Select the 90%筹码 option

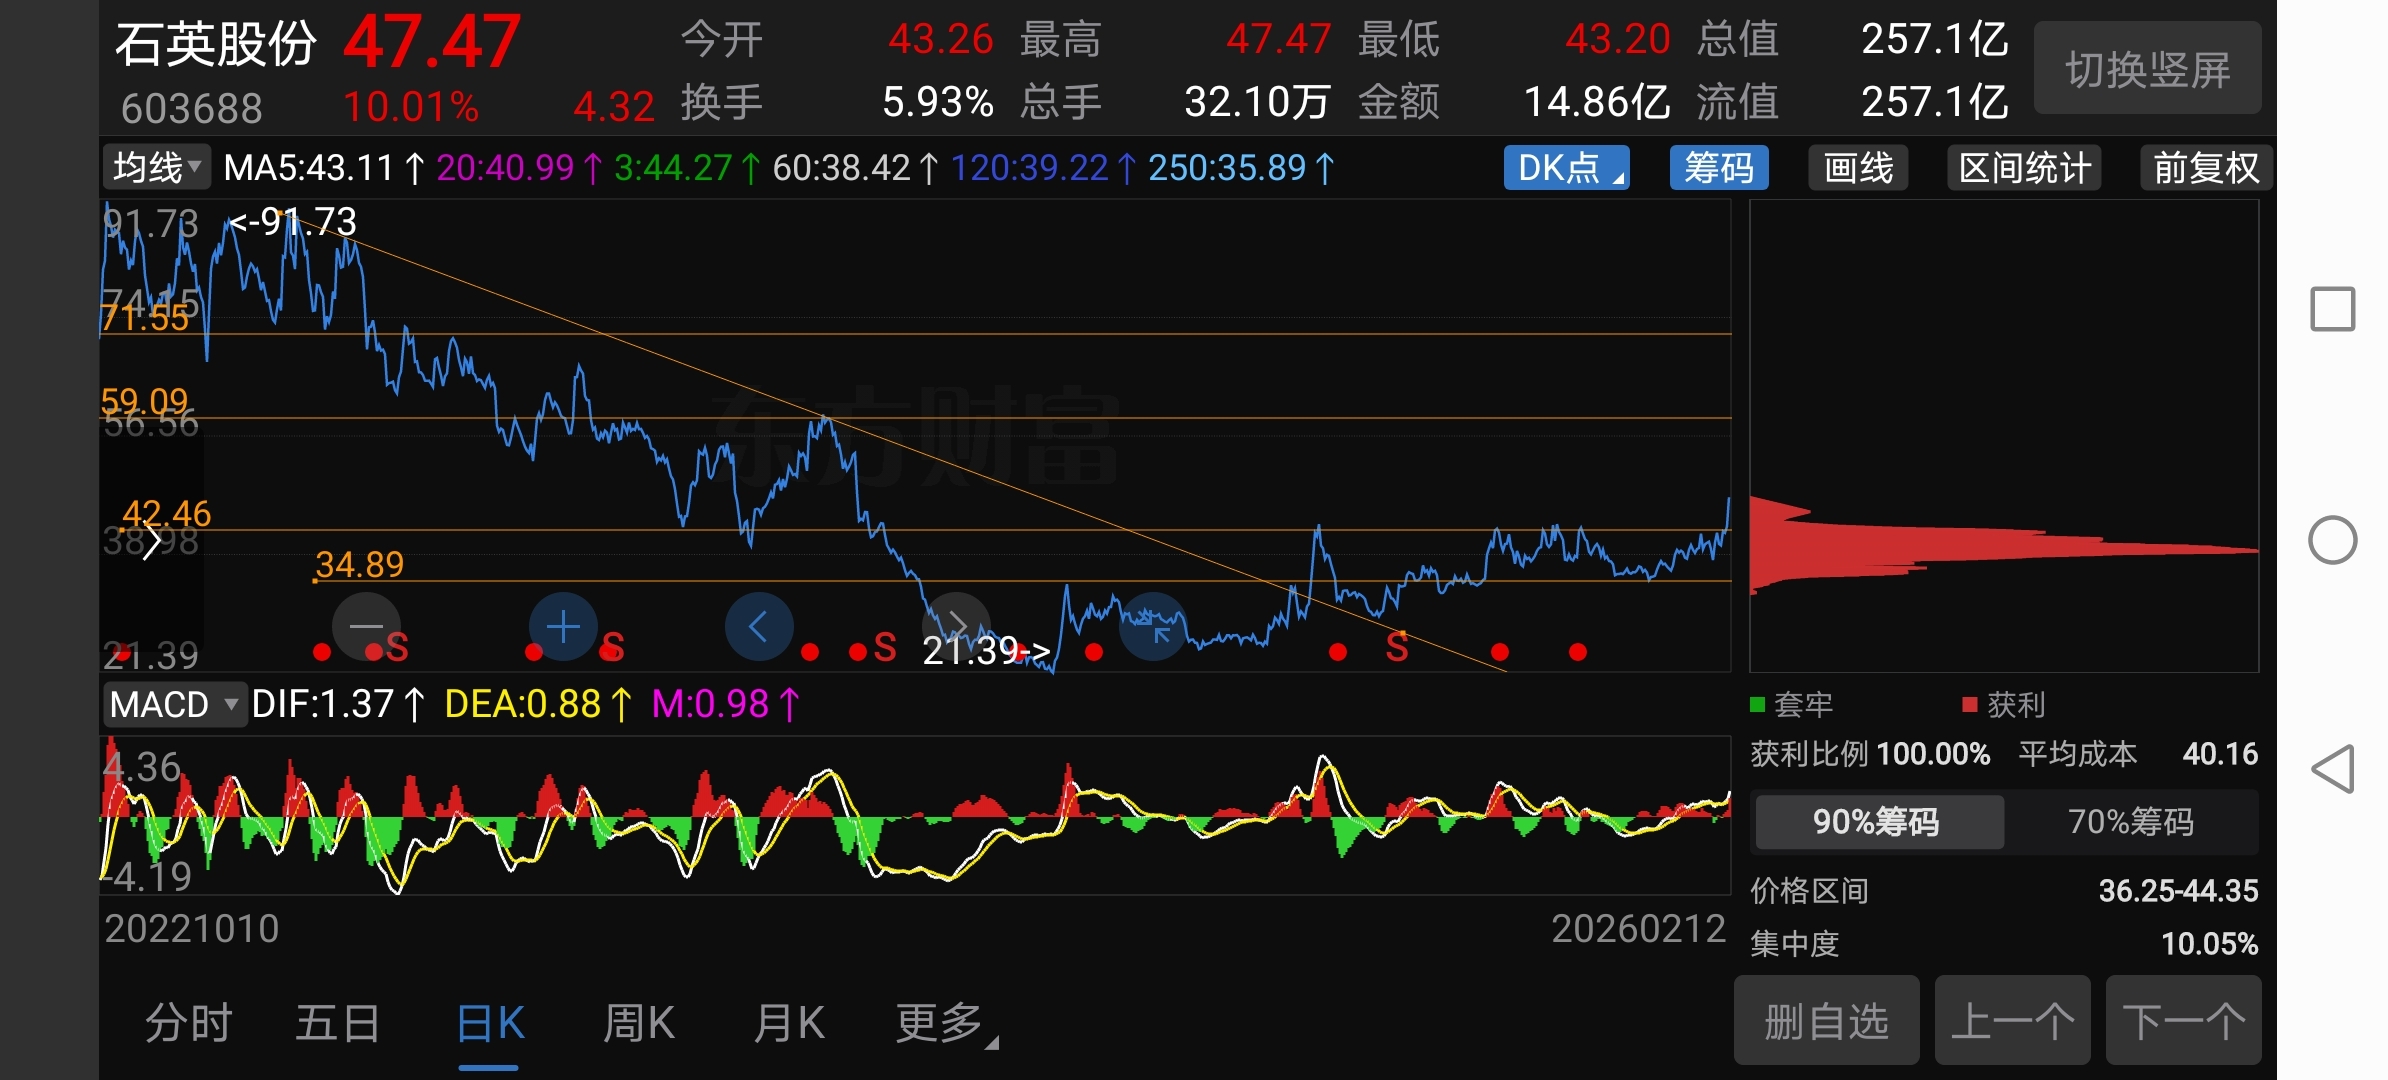tap(1877, 822)
